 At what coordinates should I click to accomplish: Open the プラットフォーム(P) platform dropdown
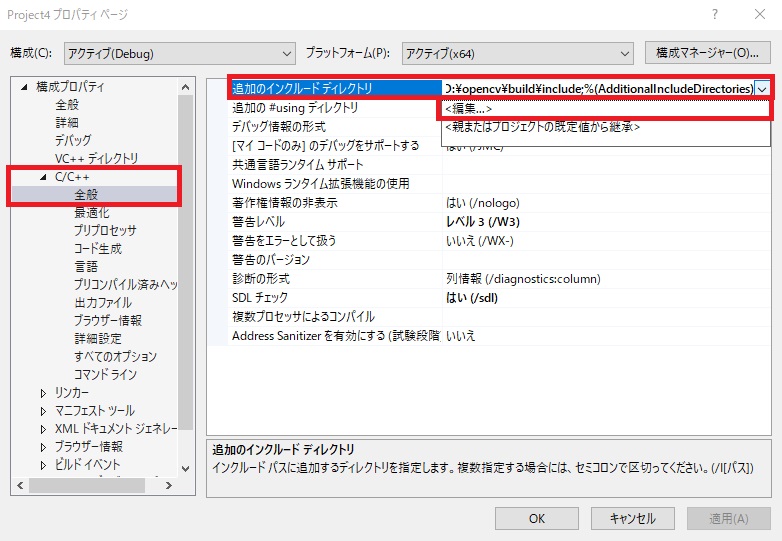tap(517, 53)
